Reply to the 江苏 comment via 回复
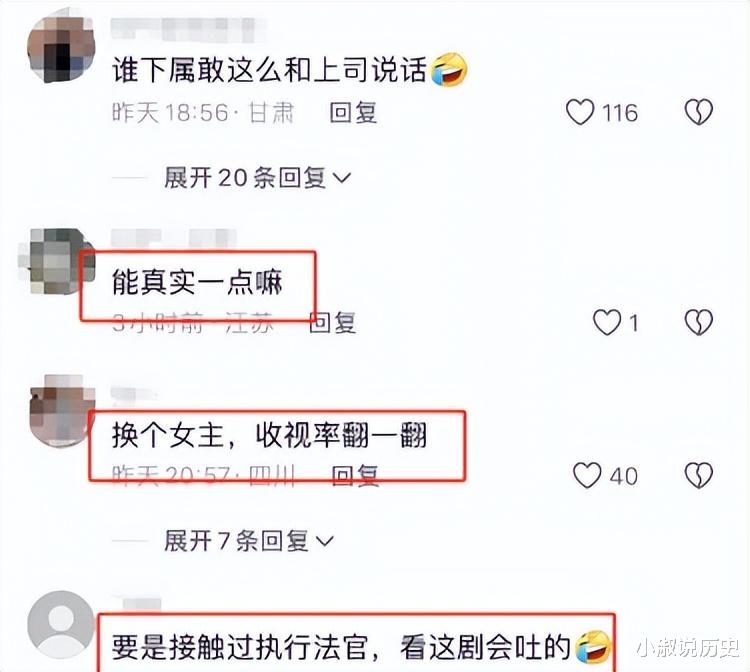The image size is (750, 672). pyautogui.click(x=332, y=322)
